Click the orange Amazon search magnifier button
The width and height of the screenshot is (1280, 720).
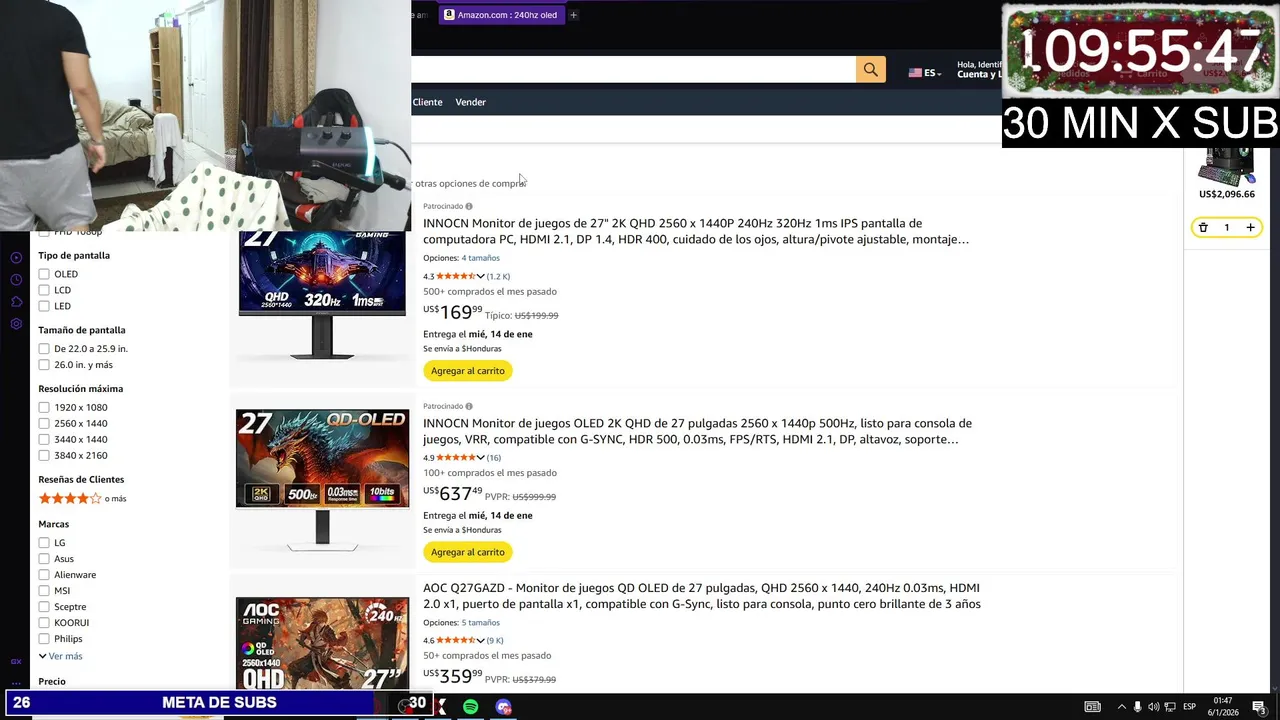click(870, 69)
